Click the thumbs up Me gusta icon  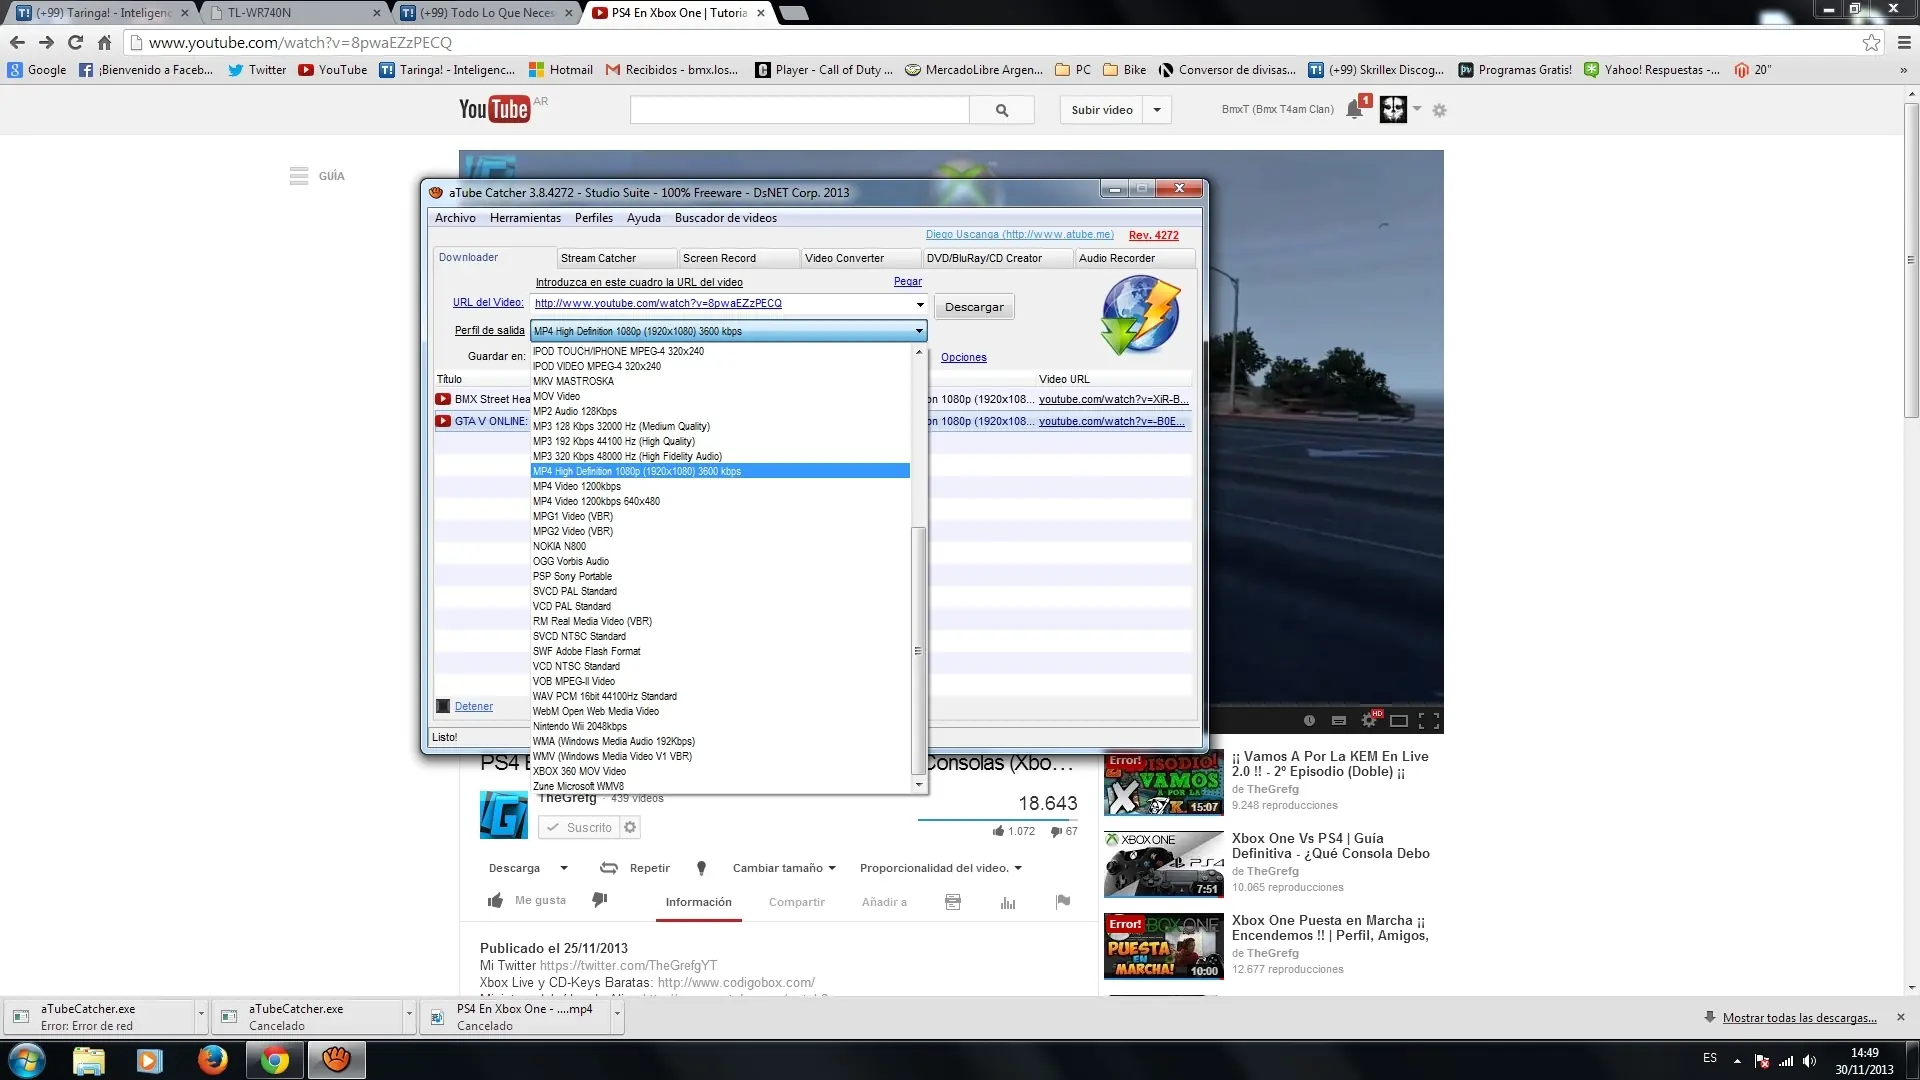pos(495,901)
